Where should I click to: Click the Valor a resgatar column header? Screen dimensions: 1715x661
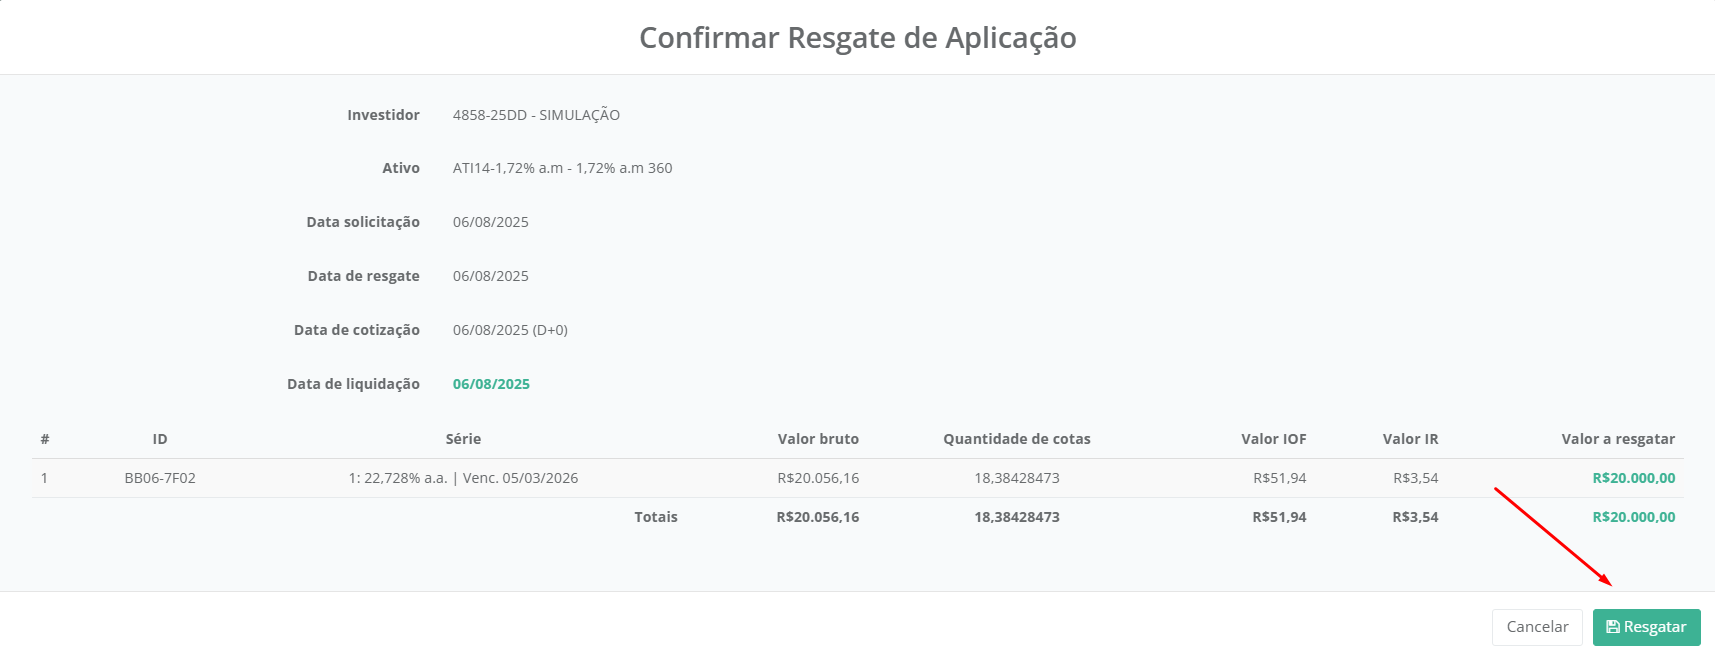(1617, 439)
